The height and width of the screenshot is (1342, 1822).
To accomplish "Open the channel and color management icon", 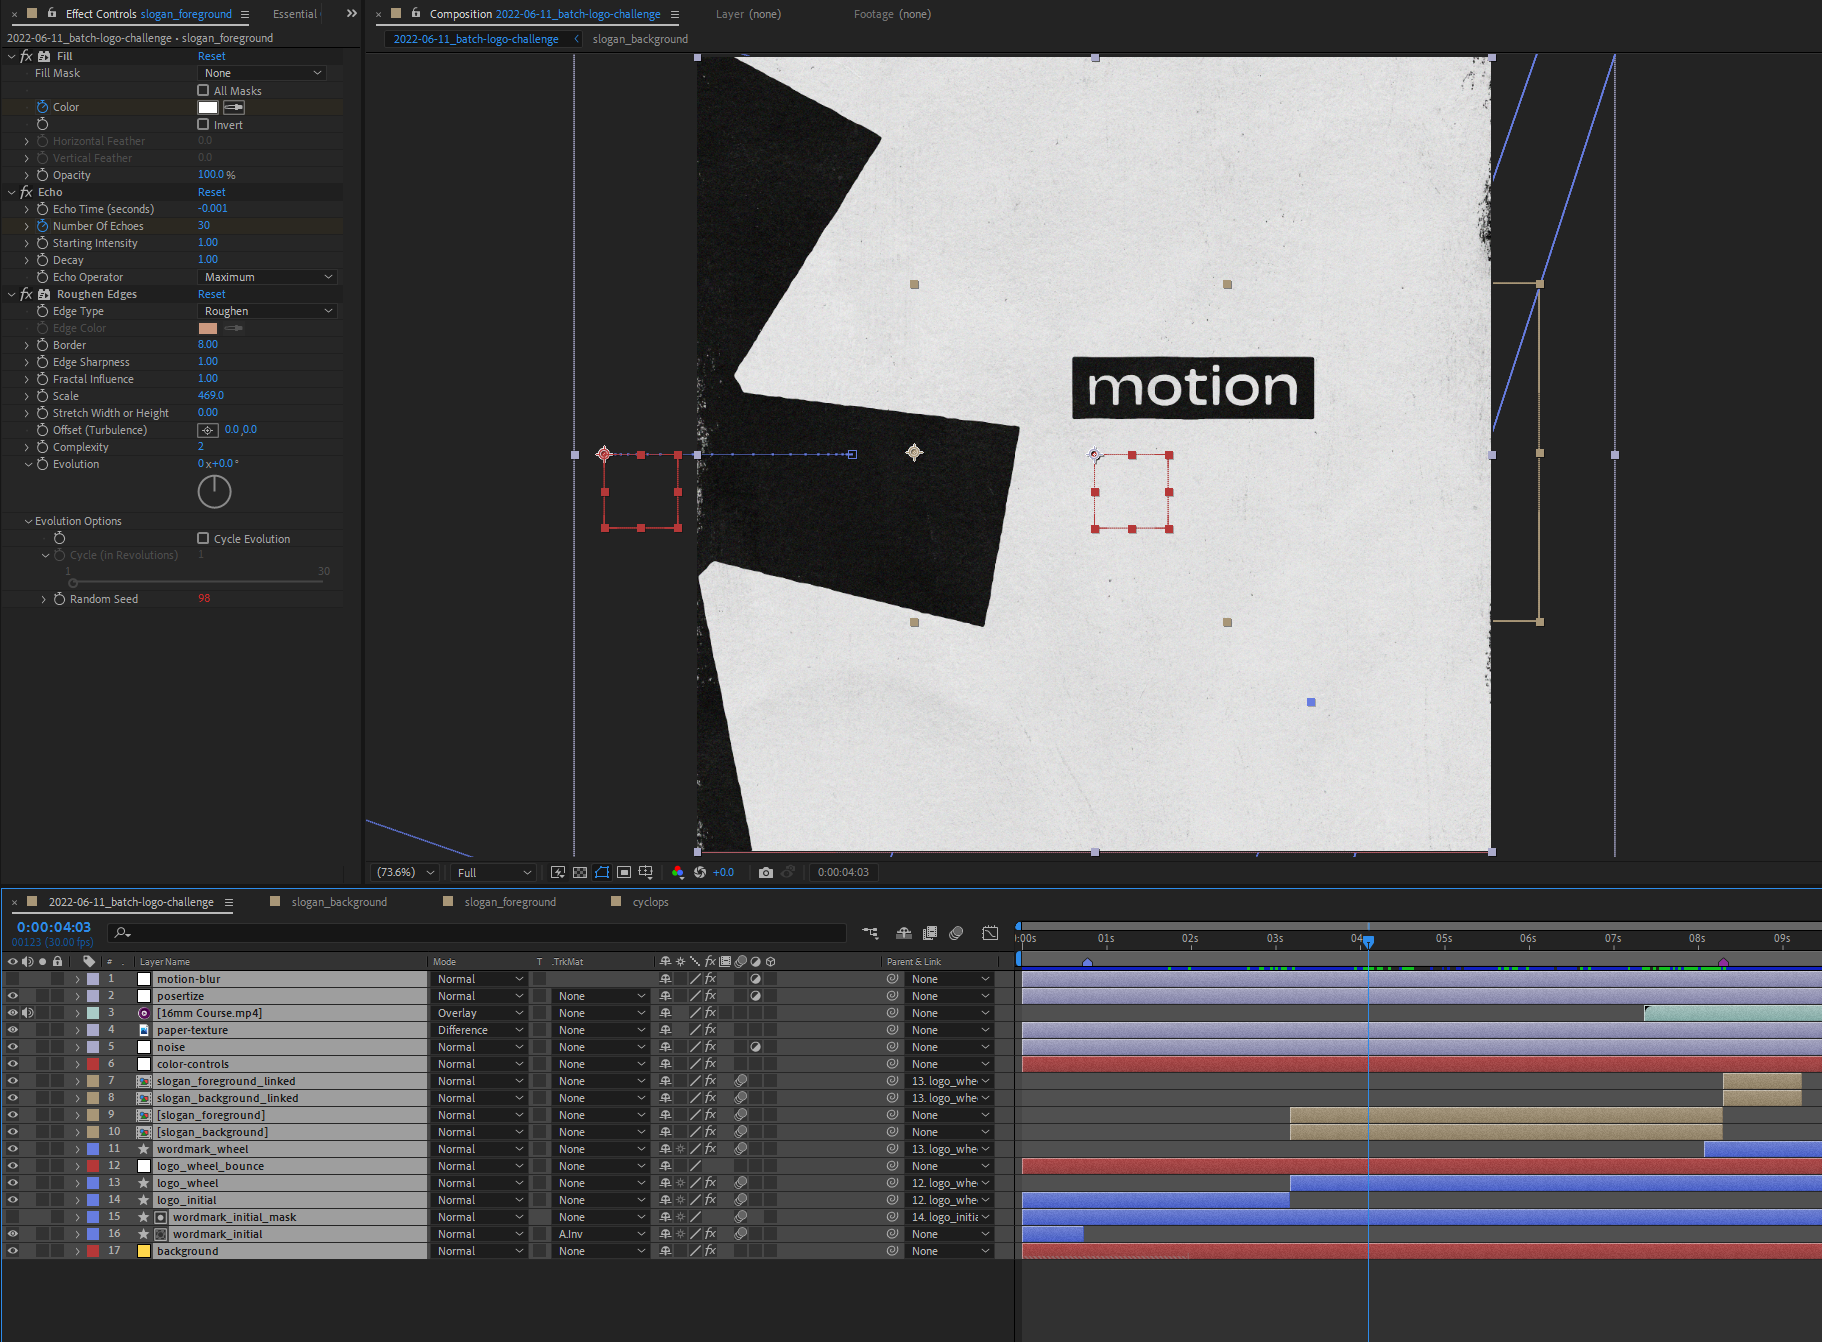I will pos(678,873).
